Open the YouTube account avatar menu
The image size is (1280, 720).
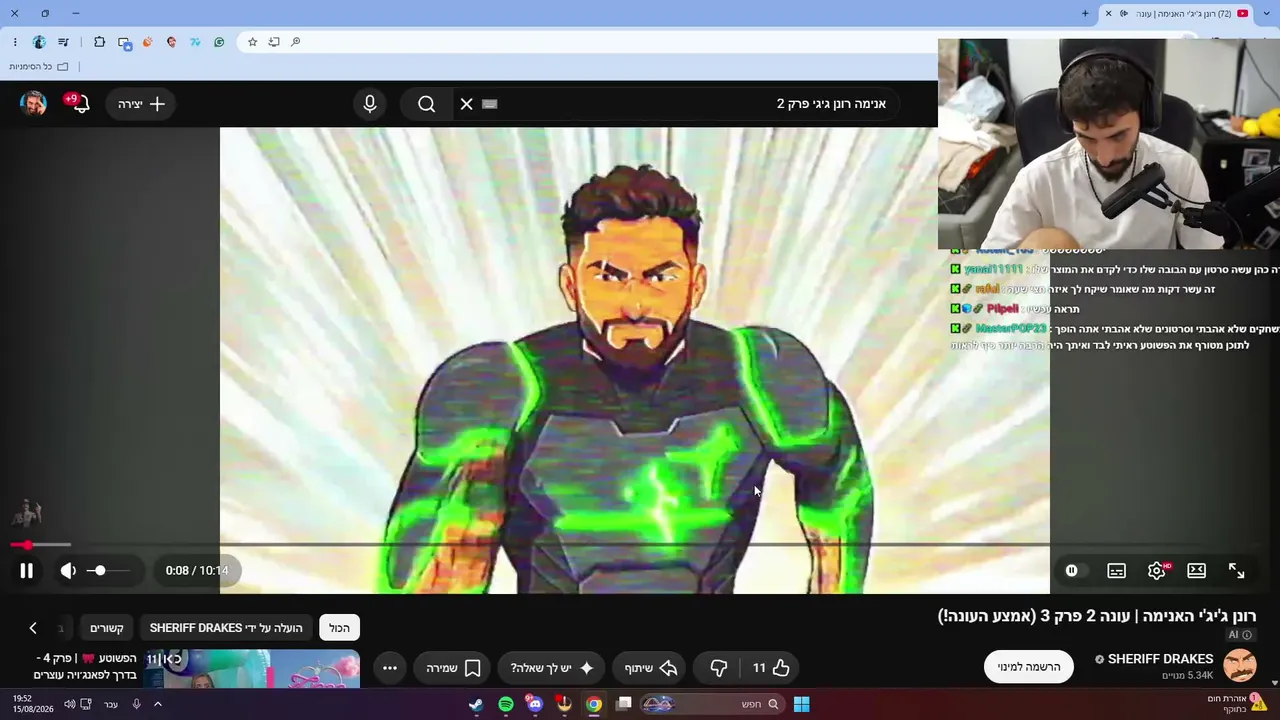(x=34, y=104)
